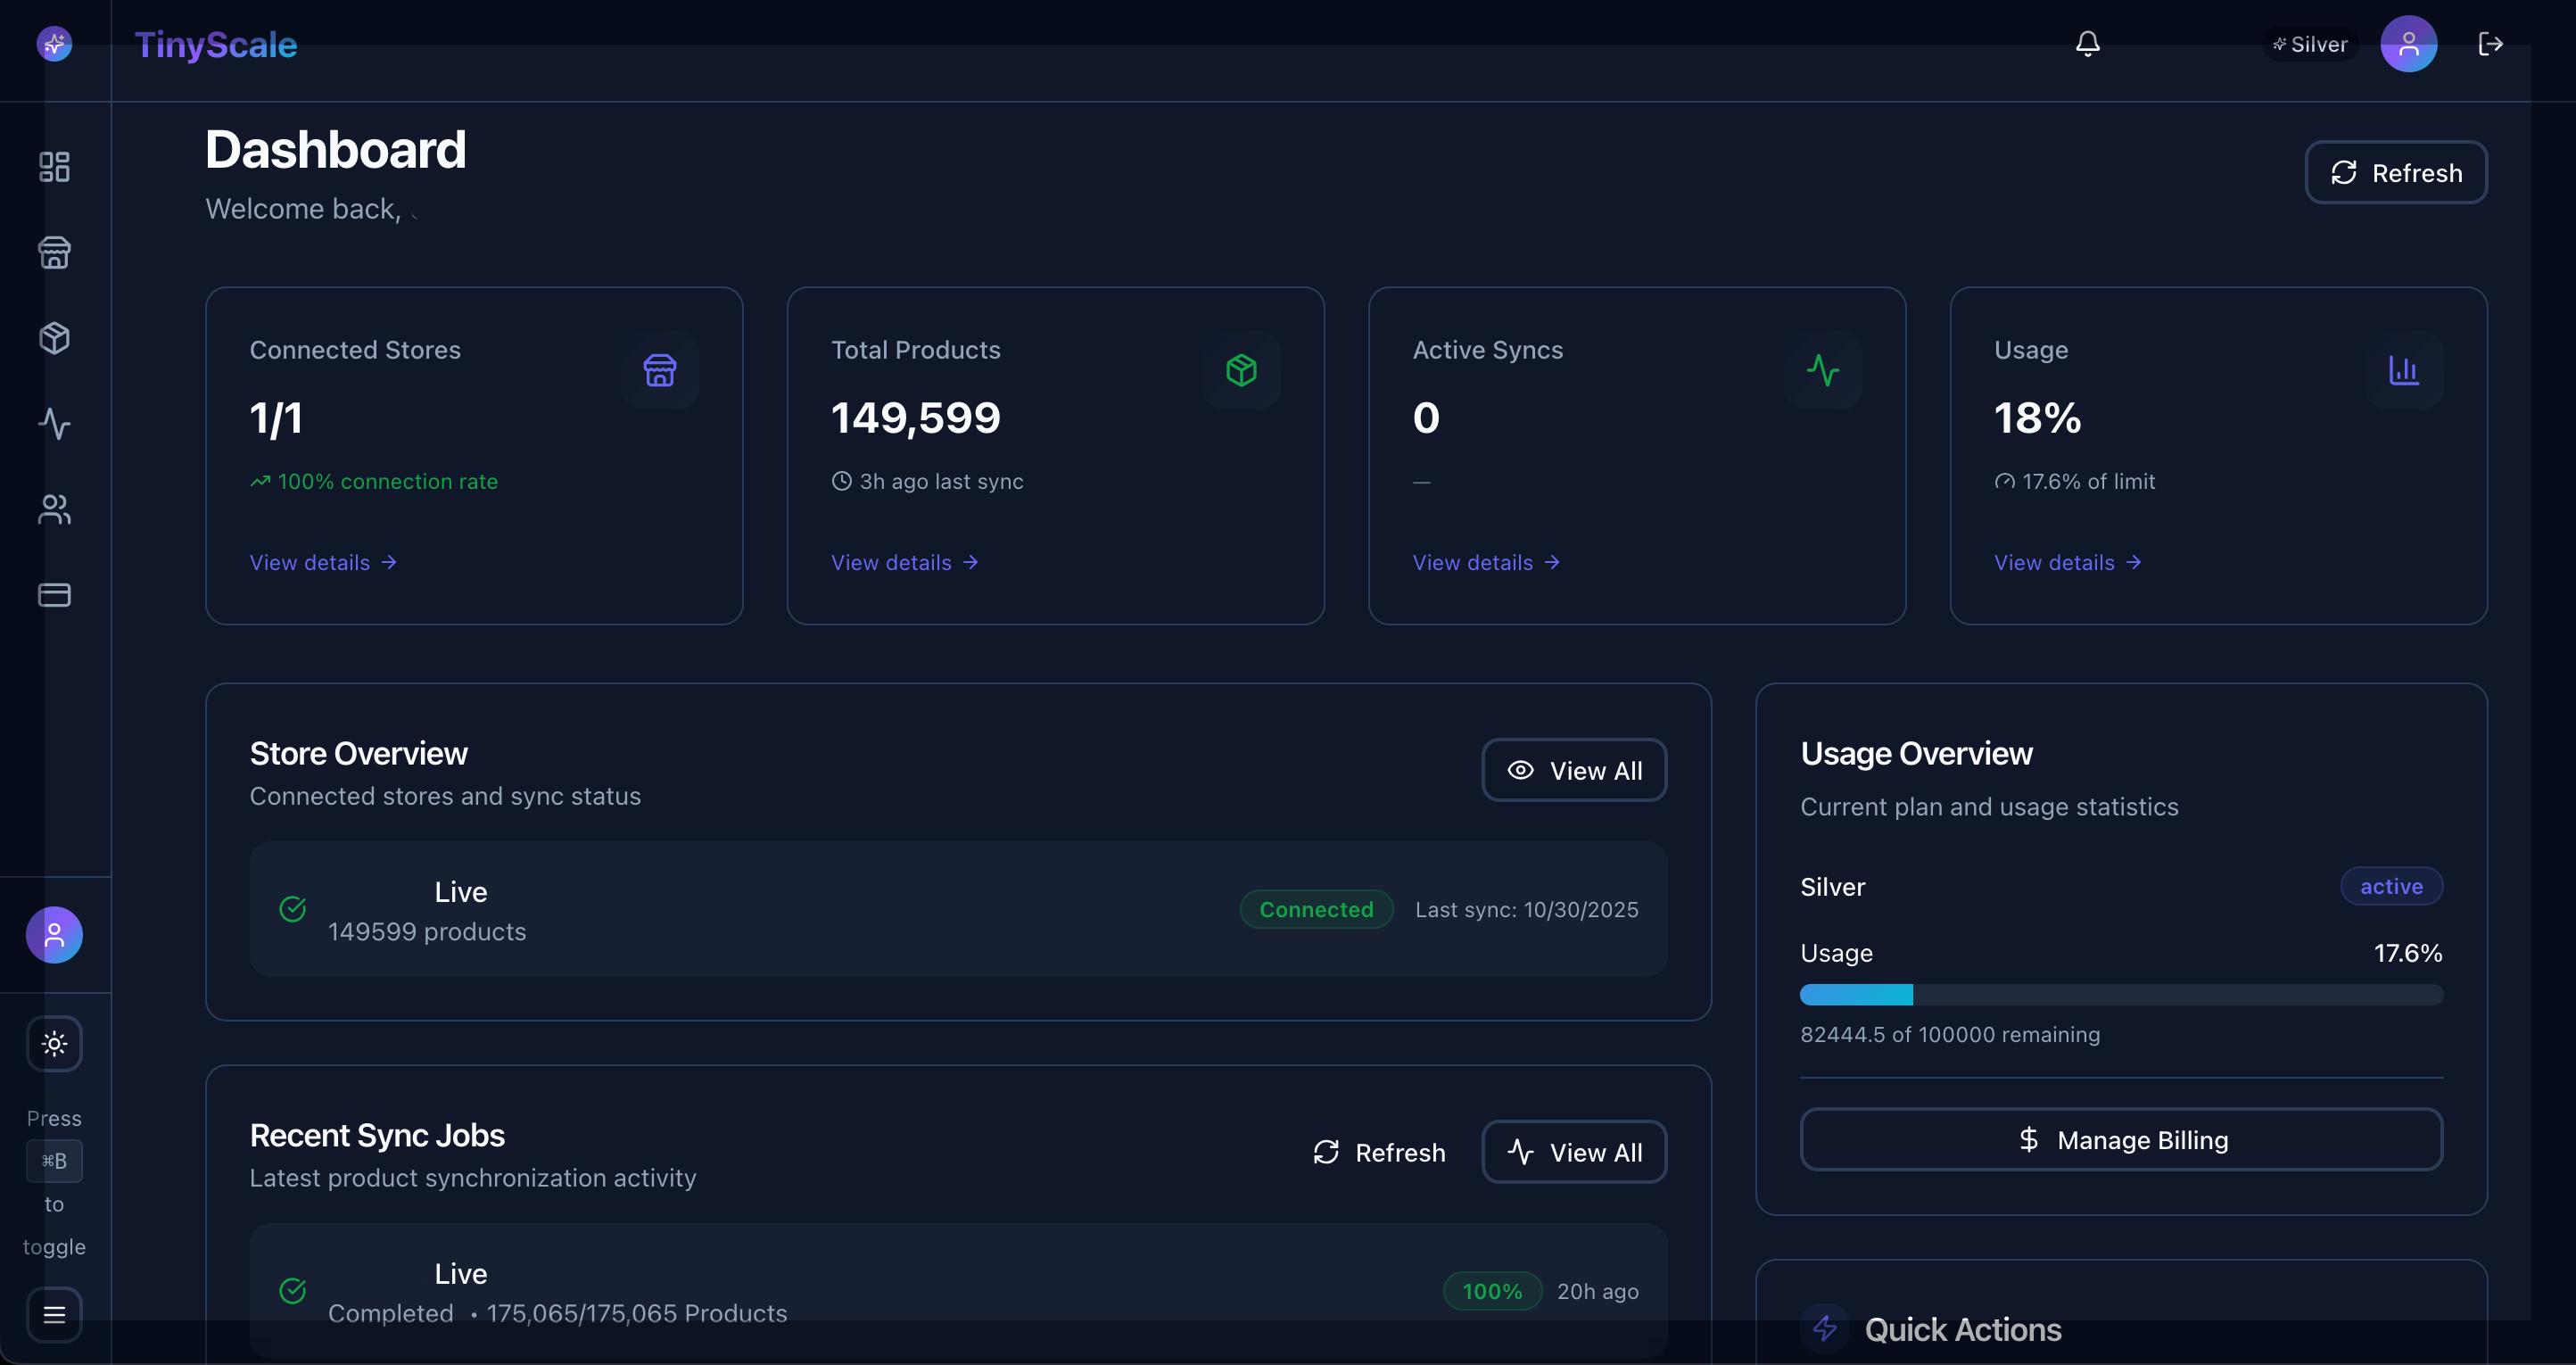Open team members via sidebar users icon
The width and height of the screenshot is (2576, 1365).
[54, 510]
